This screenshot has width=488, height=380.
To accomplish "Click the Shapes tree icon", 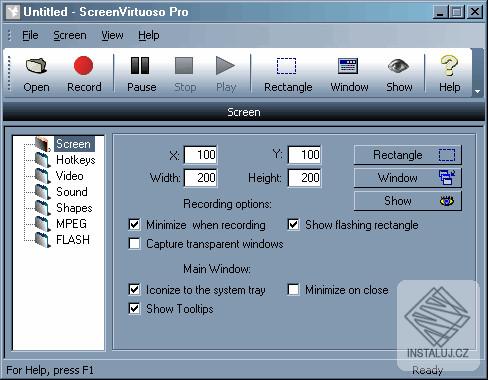I will pyautogui.click(x=43, y=208).
